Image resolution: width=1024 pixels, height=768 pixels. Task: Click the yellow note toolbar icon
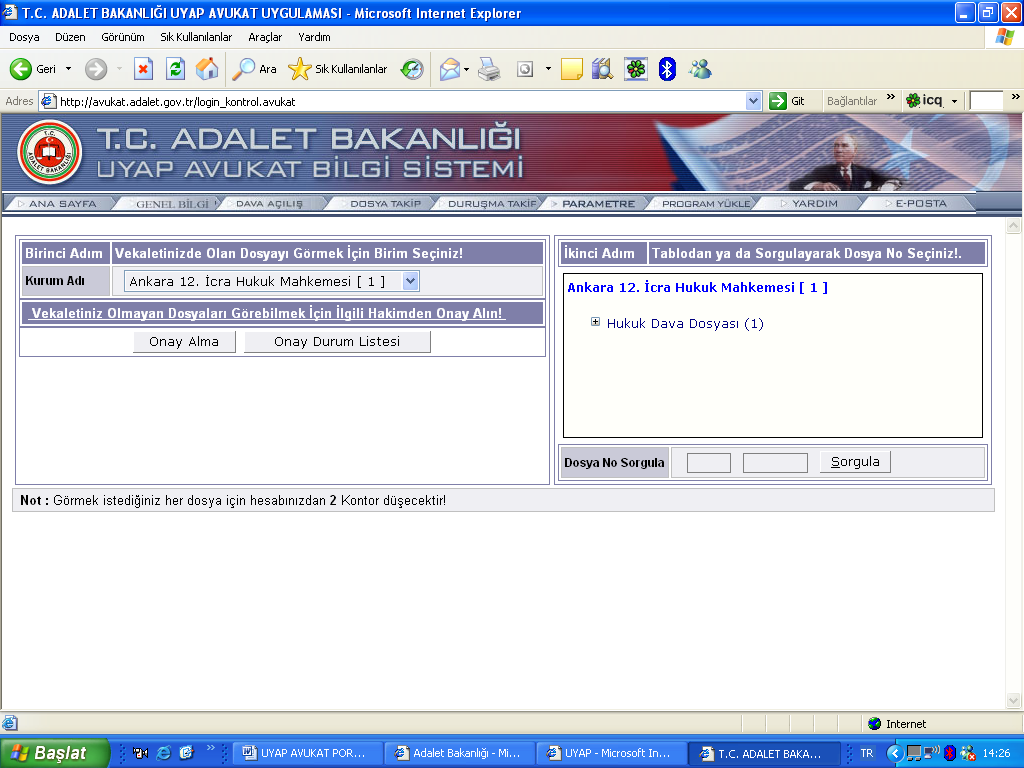[x=571, y=69]
